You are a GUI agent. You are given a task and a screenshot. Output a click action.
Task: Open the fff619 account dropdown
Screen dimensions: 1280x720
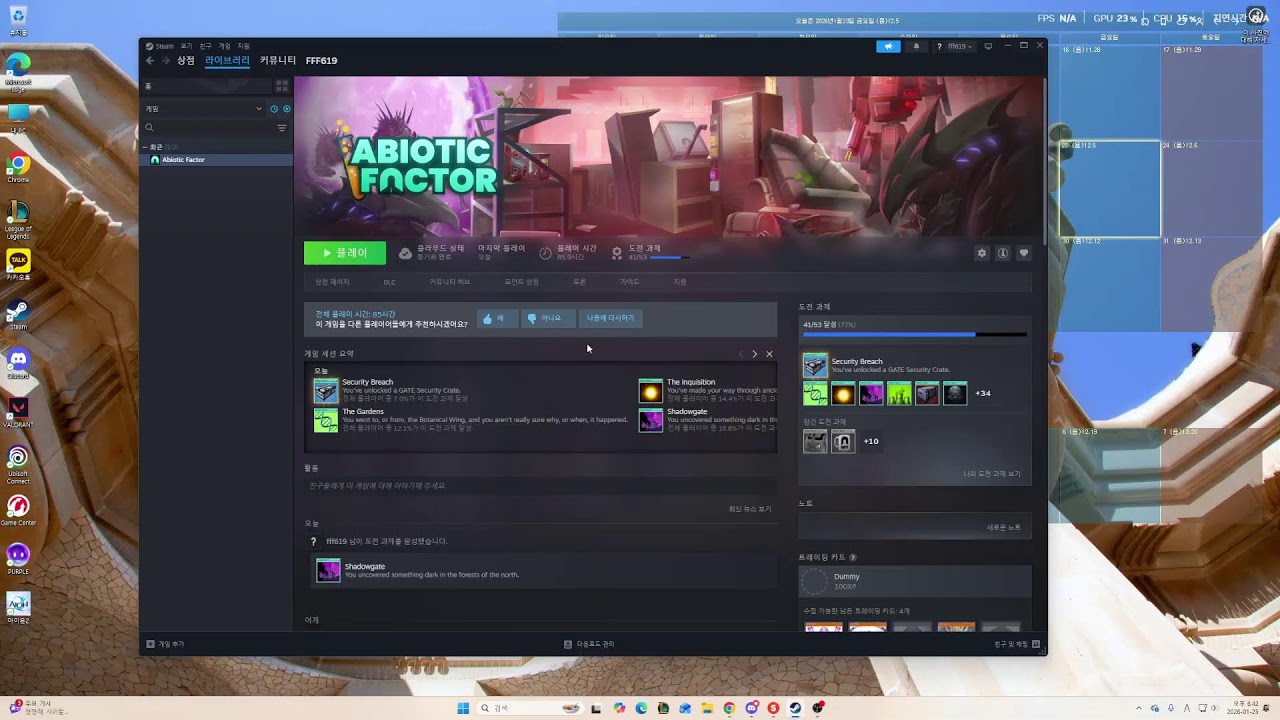pos(955,46)
